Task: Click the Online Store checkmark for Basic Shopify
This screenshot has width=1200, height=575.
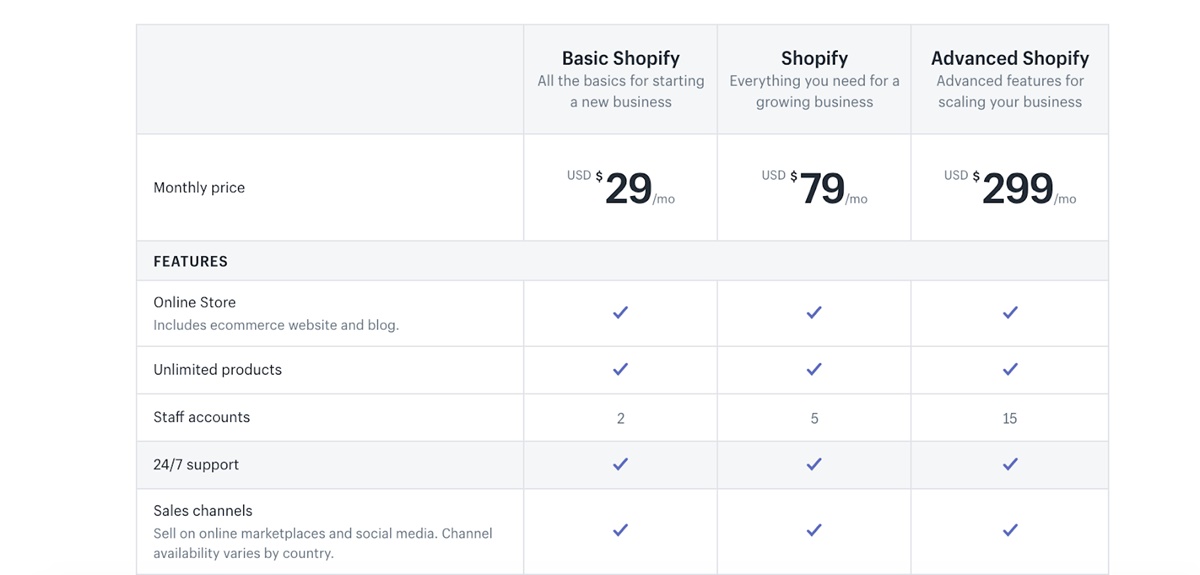Action: tap(620, 313)
